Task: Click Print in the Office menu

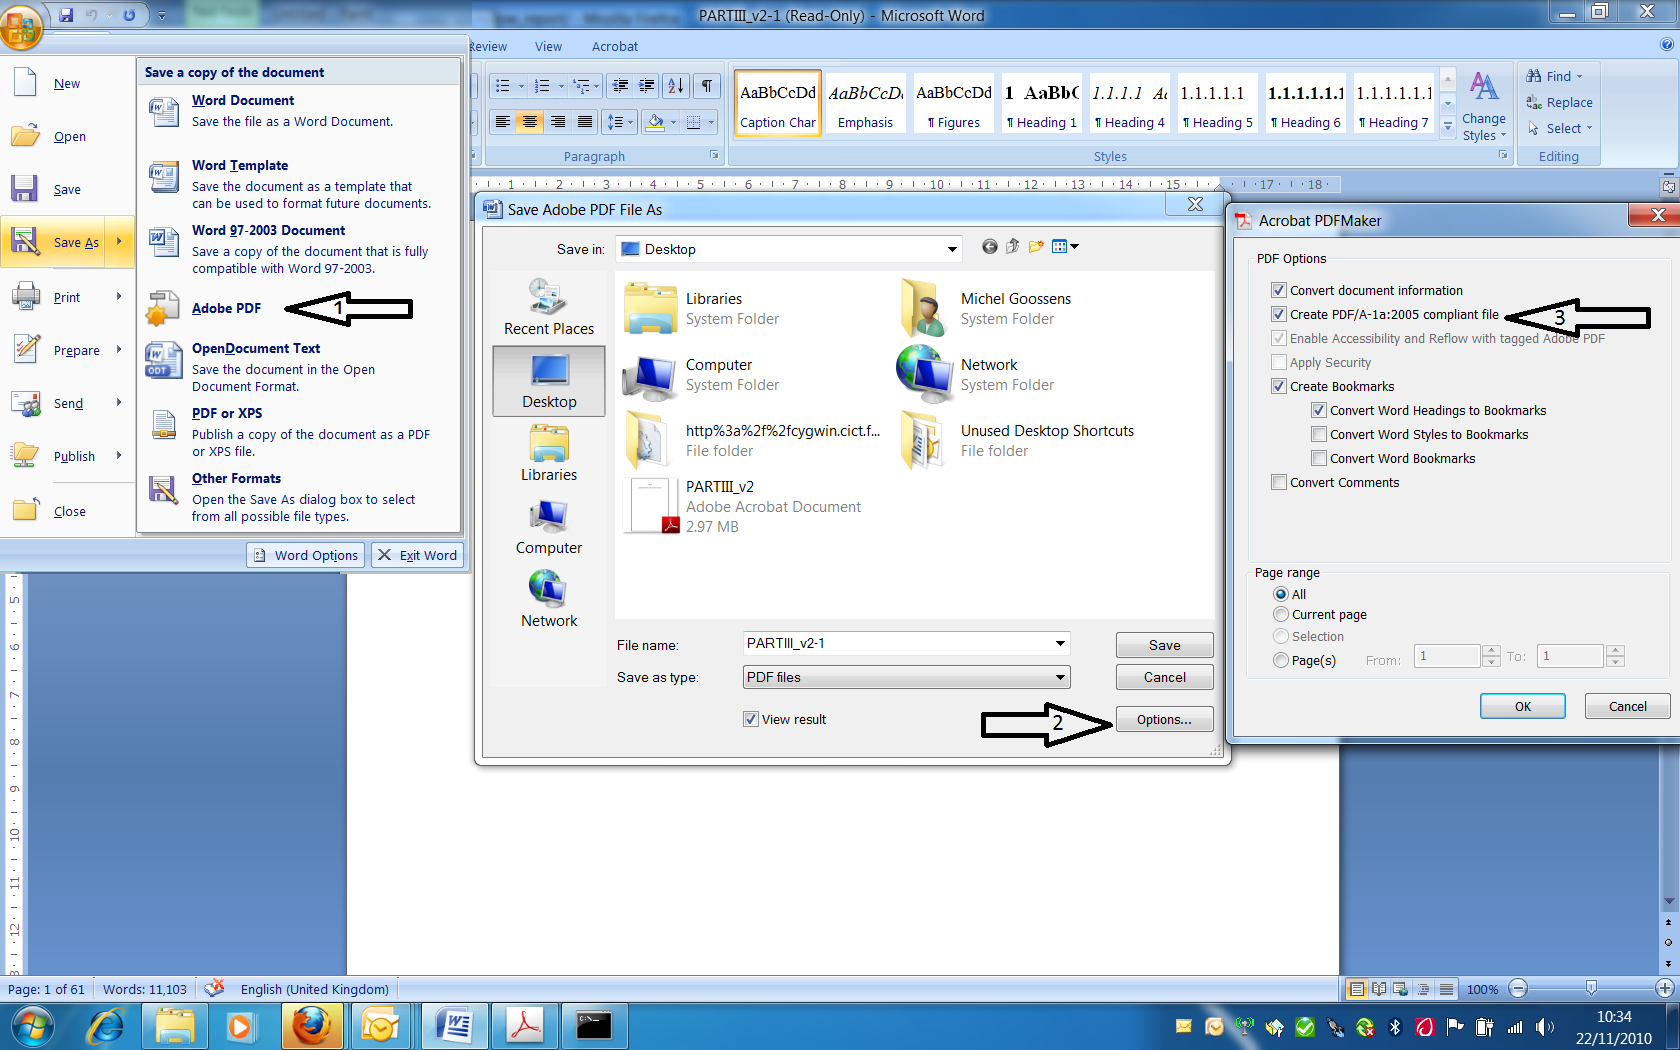Action: [67, 297]
